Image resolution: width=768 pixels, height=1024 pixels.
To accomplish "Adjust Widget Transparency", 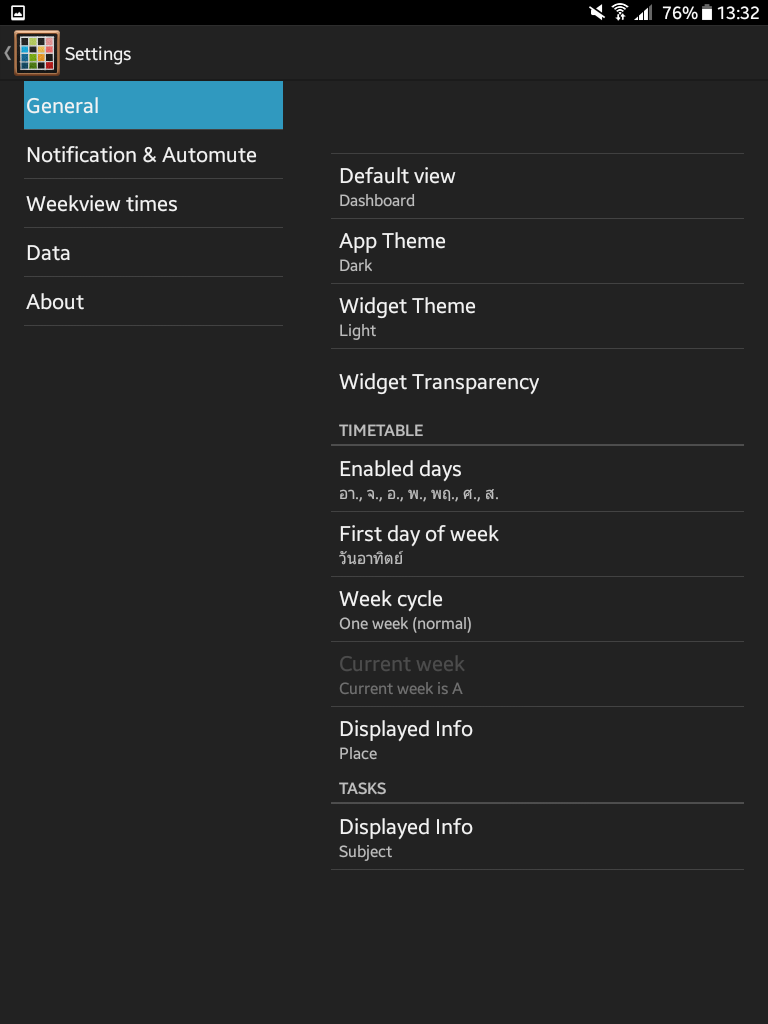I will click(537, 382).
